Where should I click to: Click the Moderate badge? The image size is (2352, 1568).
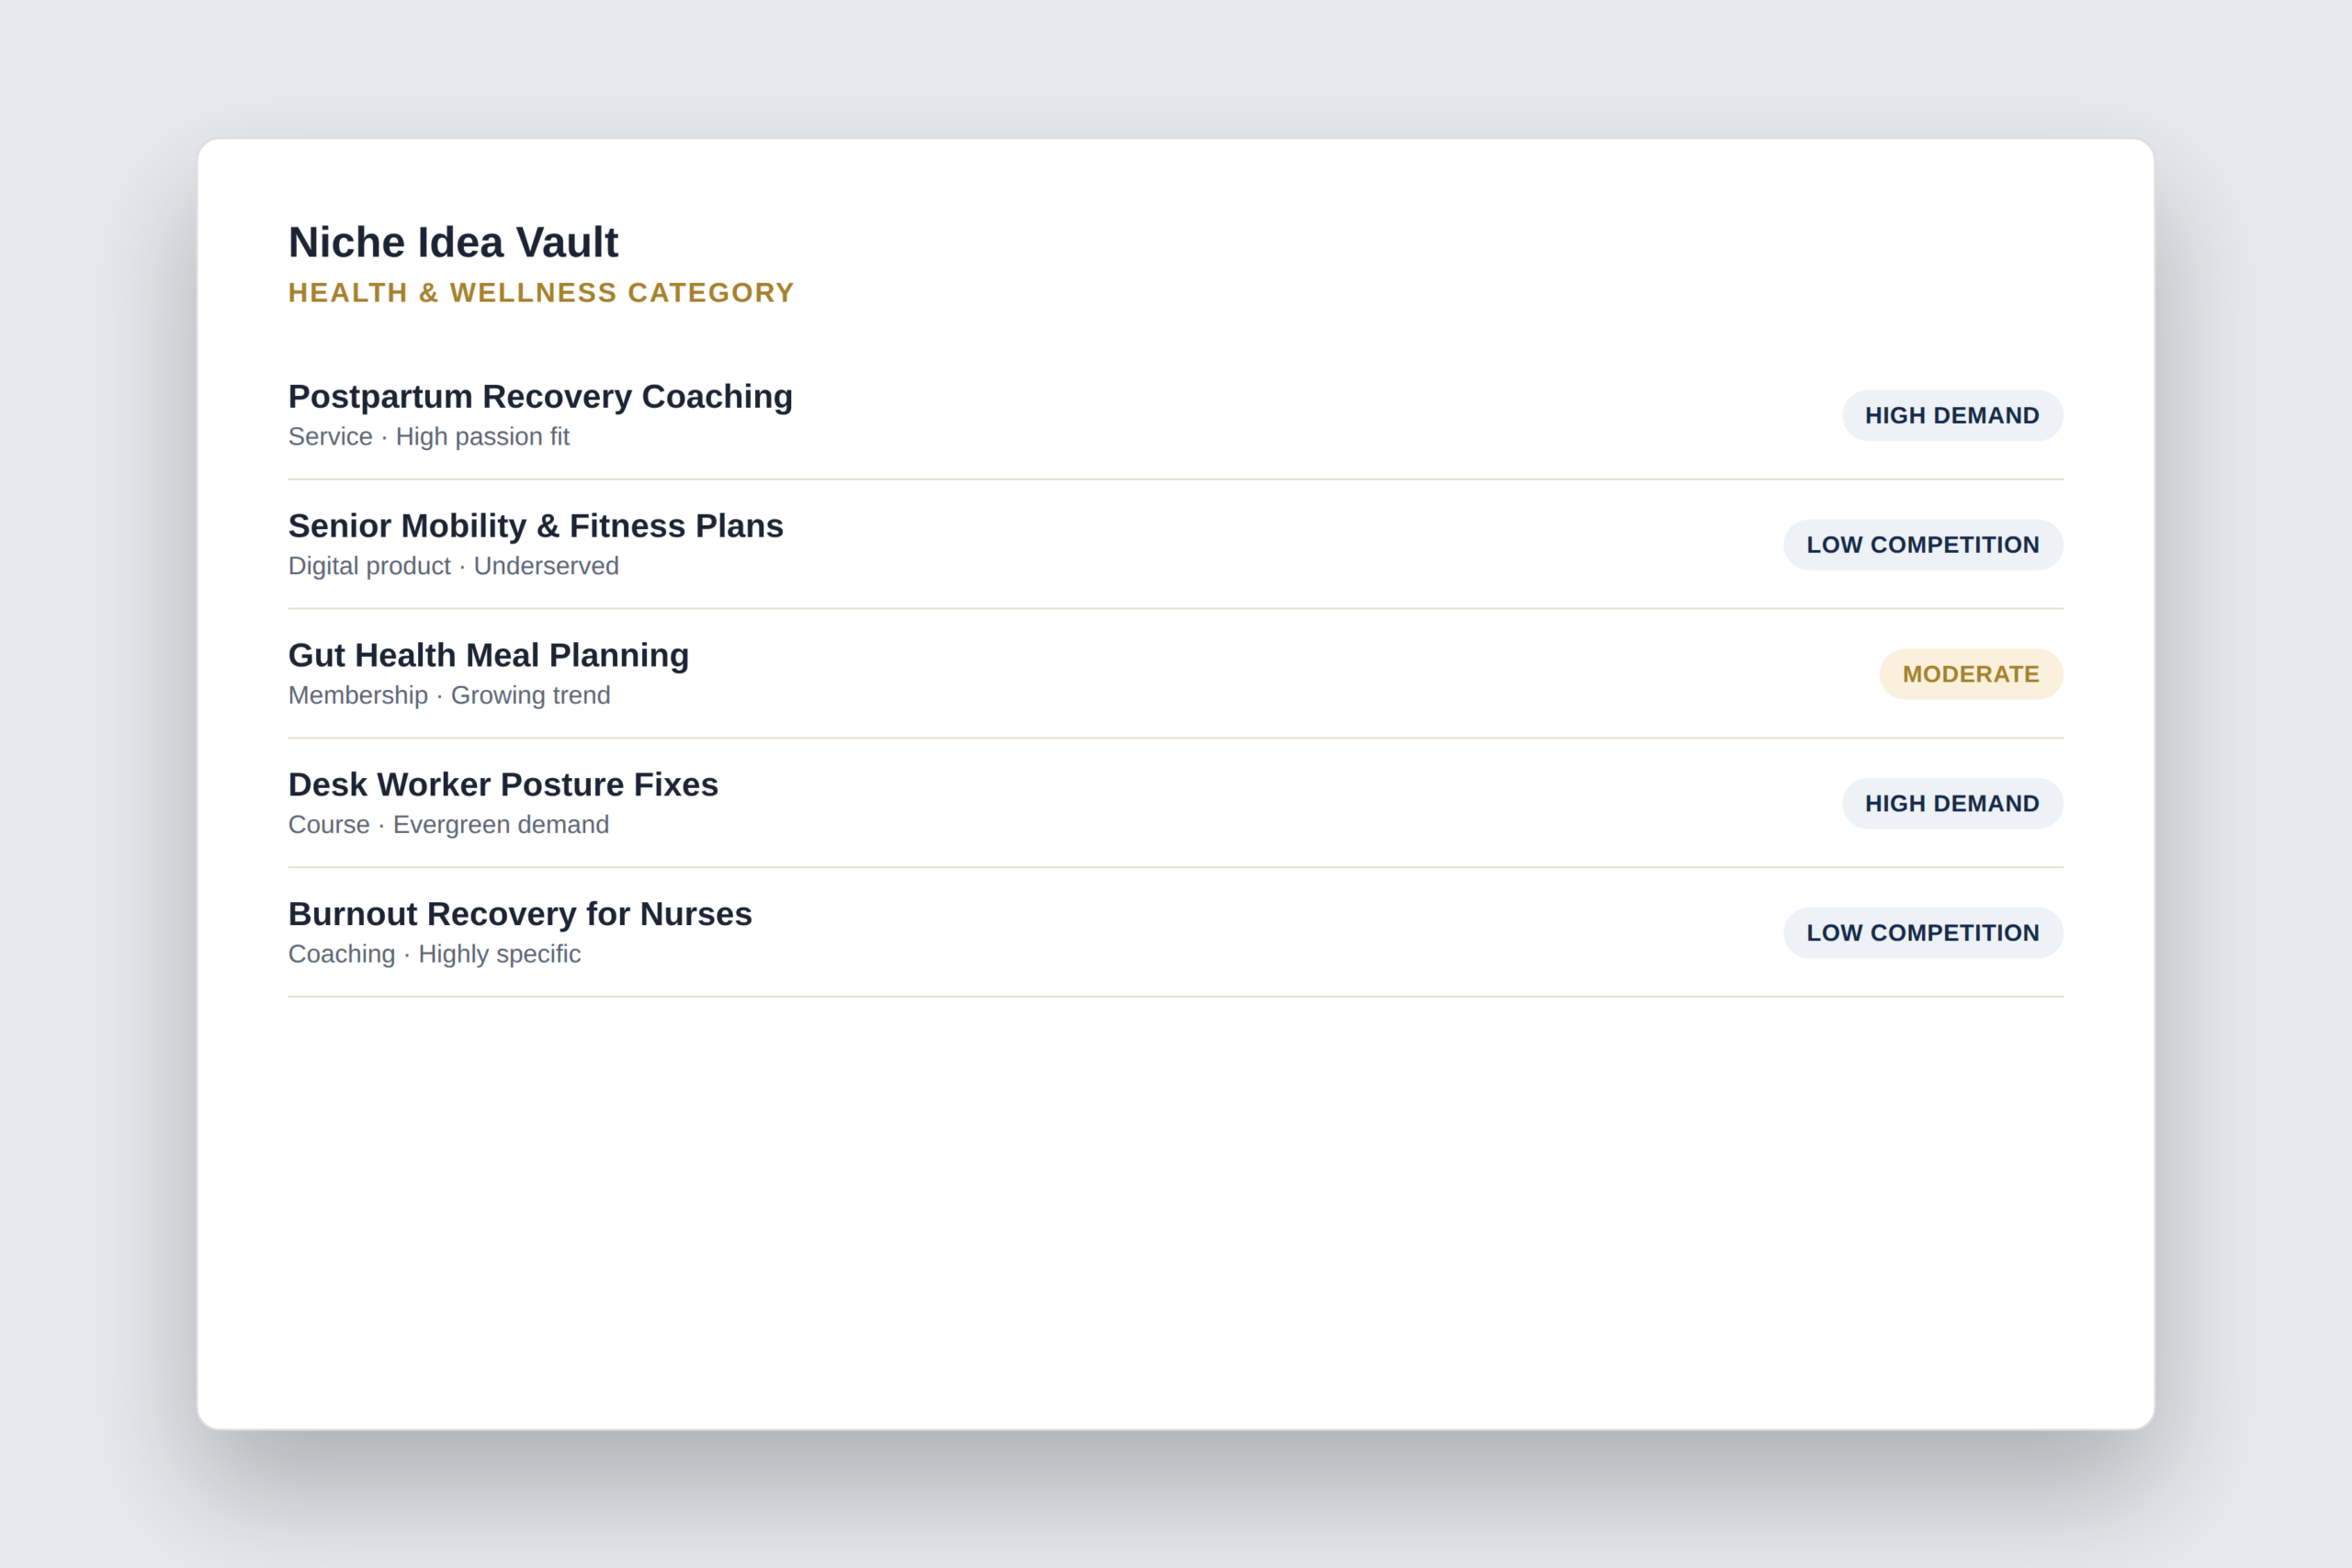coord(1971,674)
